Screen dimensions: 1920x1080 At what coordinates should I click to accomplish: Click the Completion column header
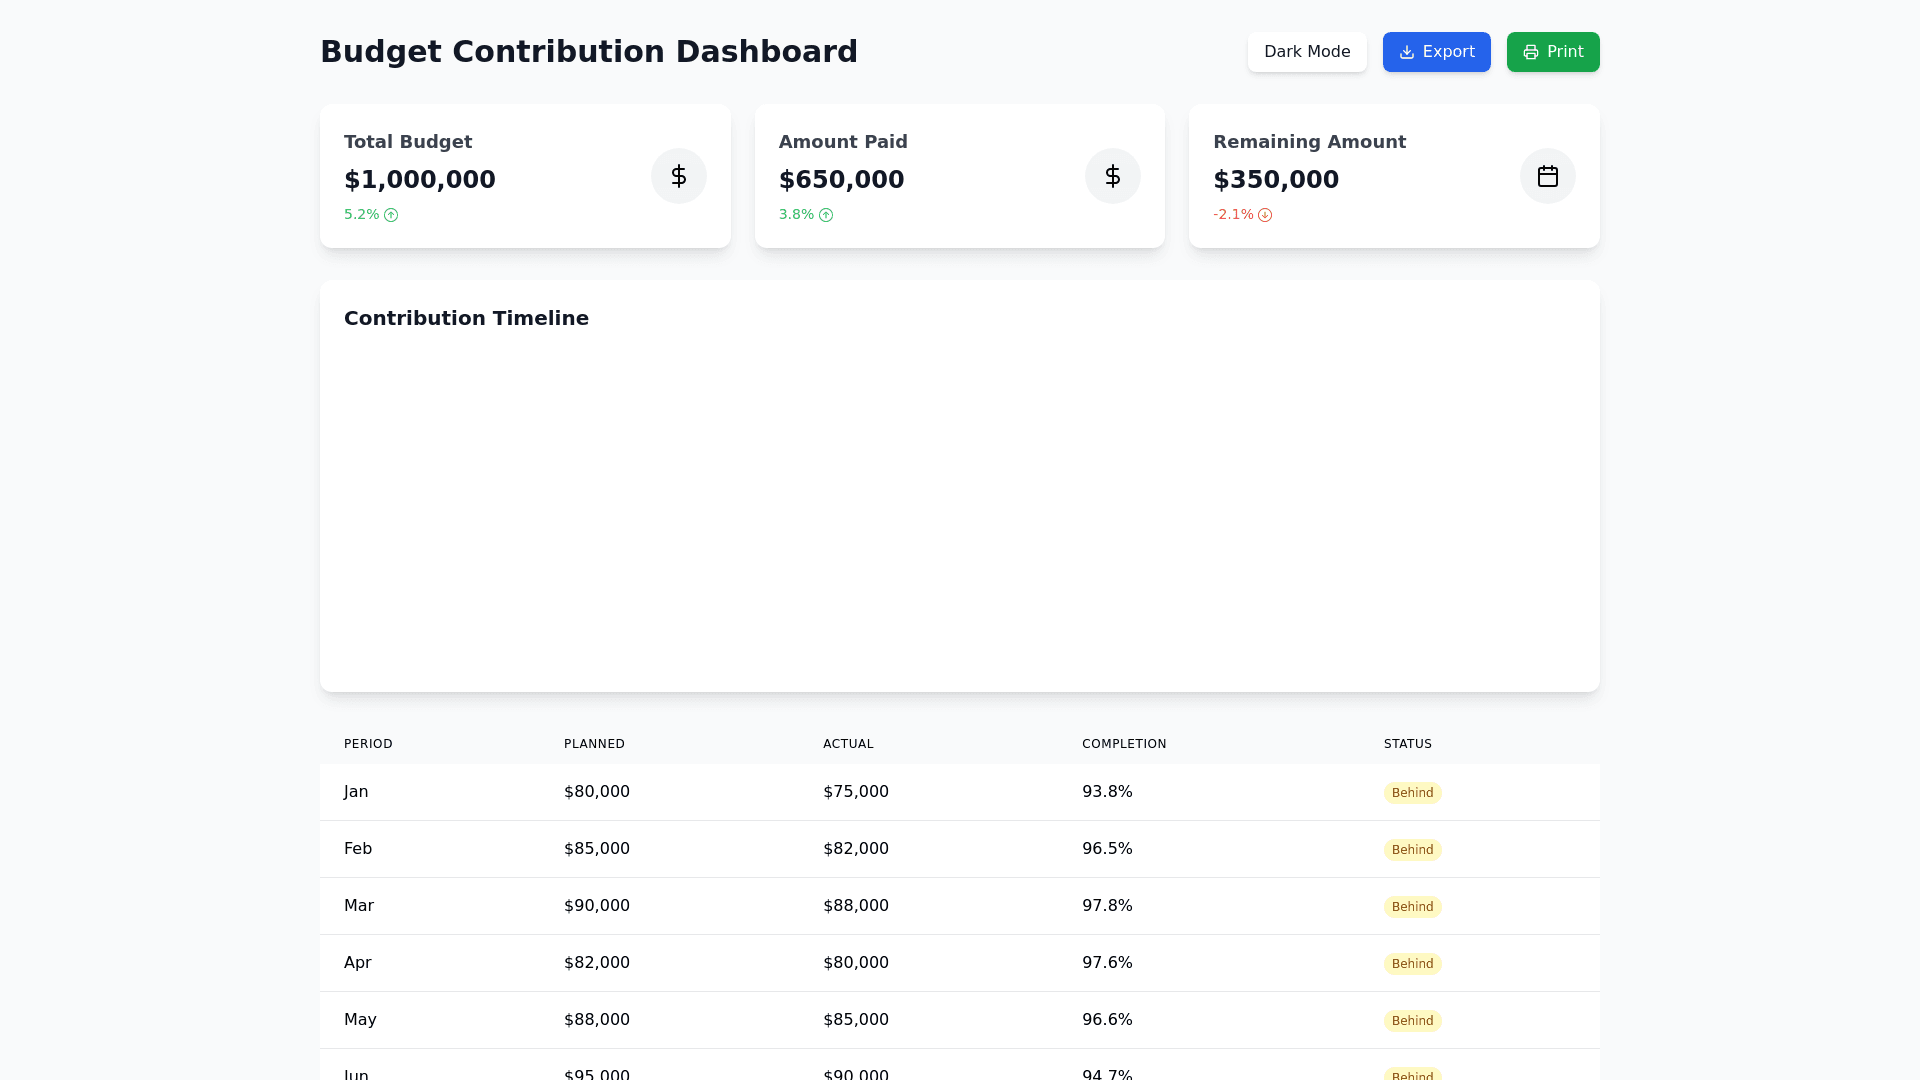click(1124, 744)
